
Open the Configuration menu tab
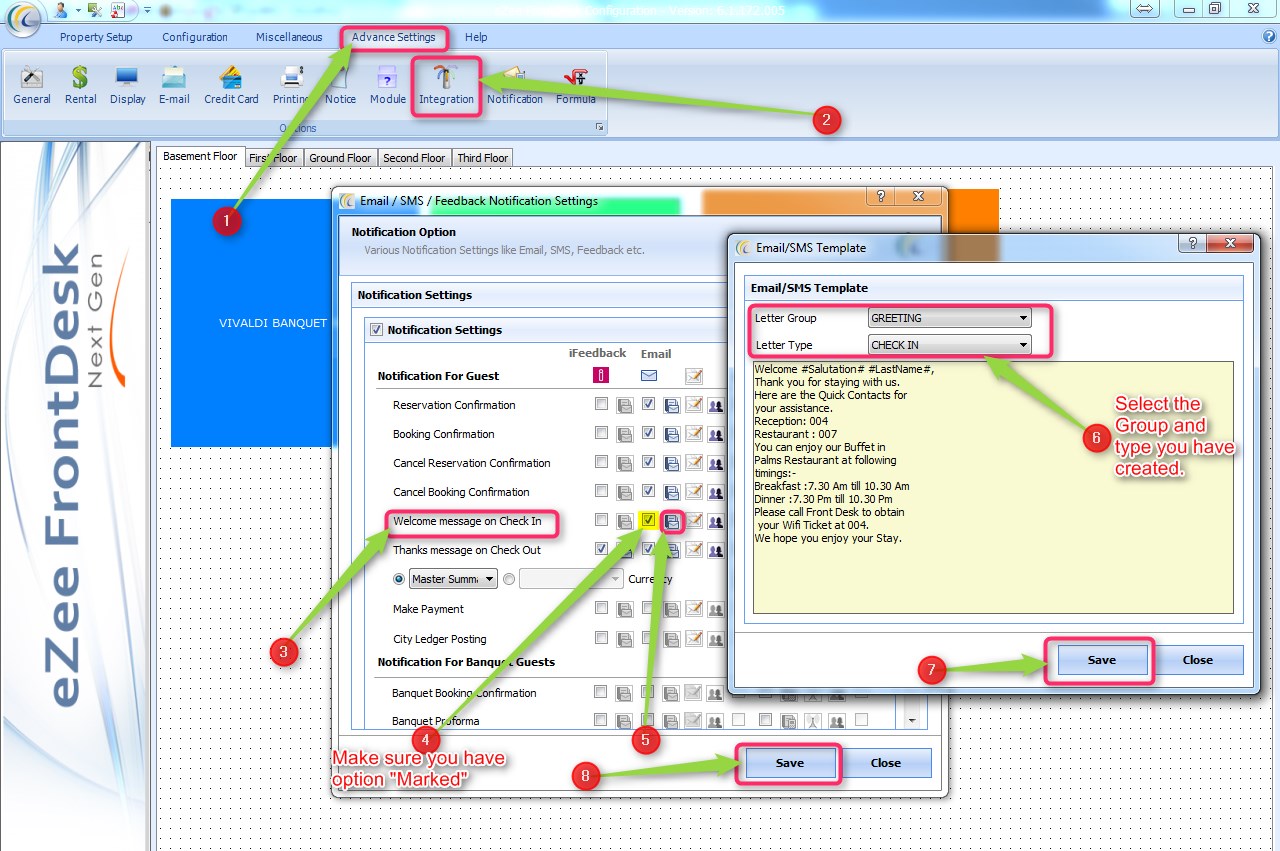click(x=195, y=37)
